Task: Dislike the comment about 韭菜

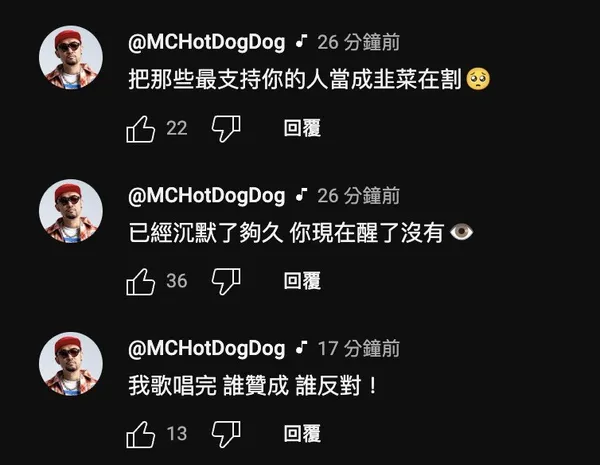Action: [226, 129]
